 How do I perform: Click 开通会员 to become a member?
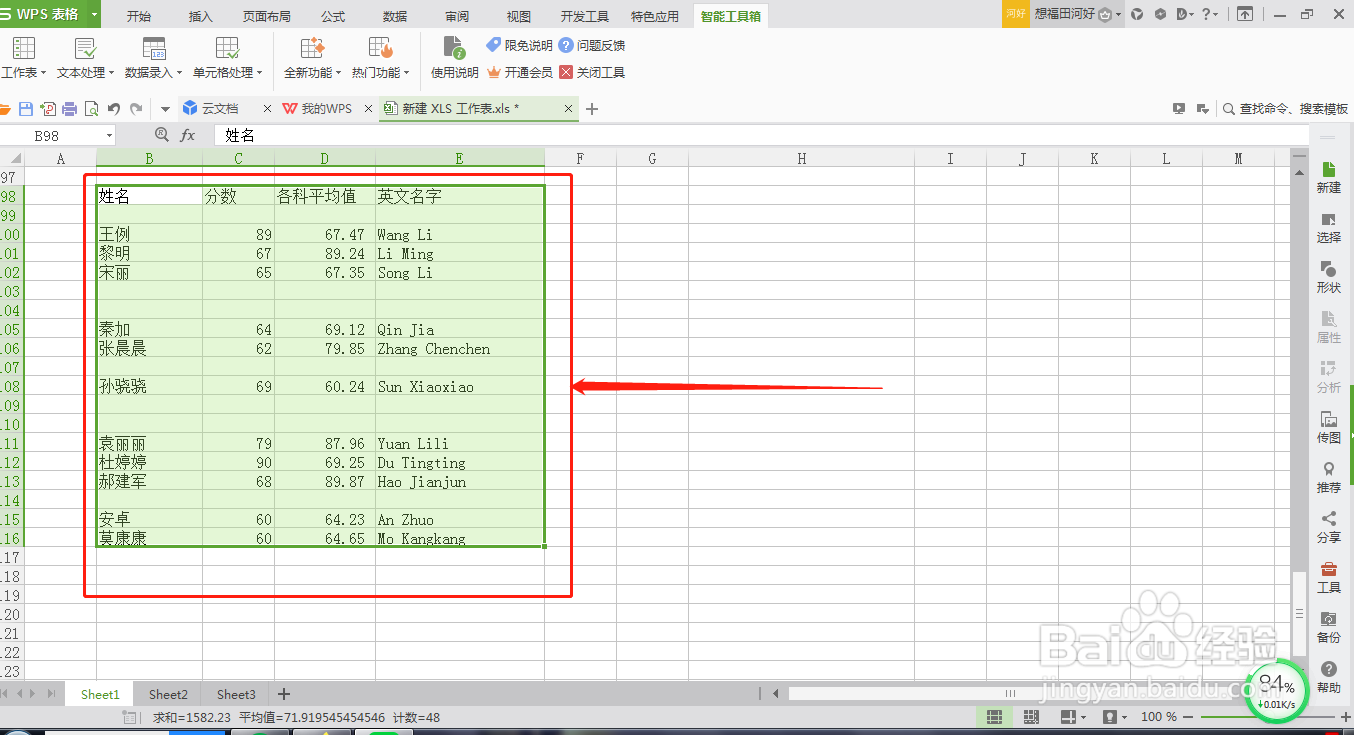click(x=519, y=72)
